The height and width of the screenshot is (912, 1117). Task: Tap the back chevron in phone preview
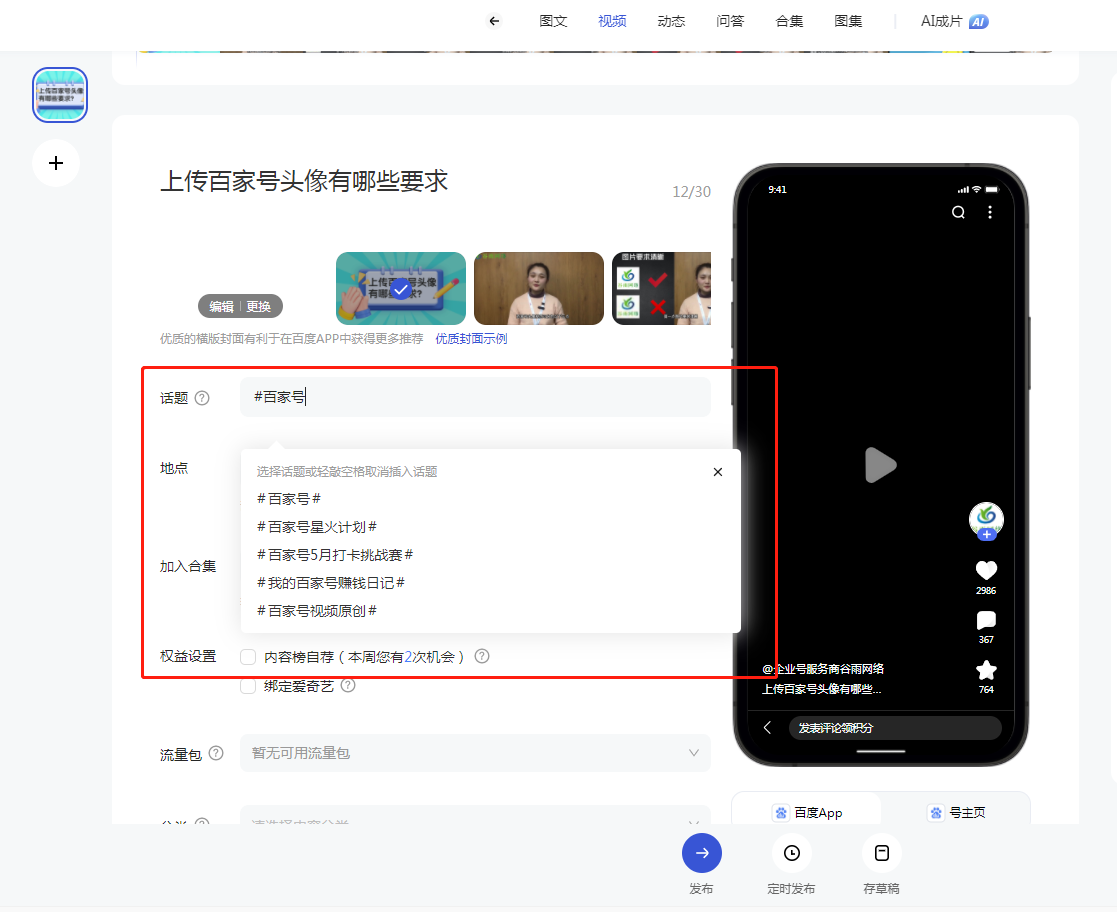point(767,727)
